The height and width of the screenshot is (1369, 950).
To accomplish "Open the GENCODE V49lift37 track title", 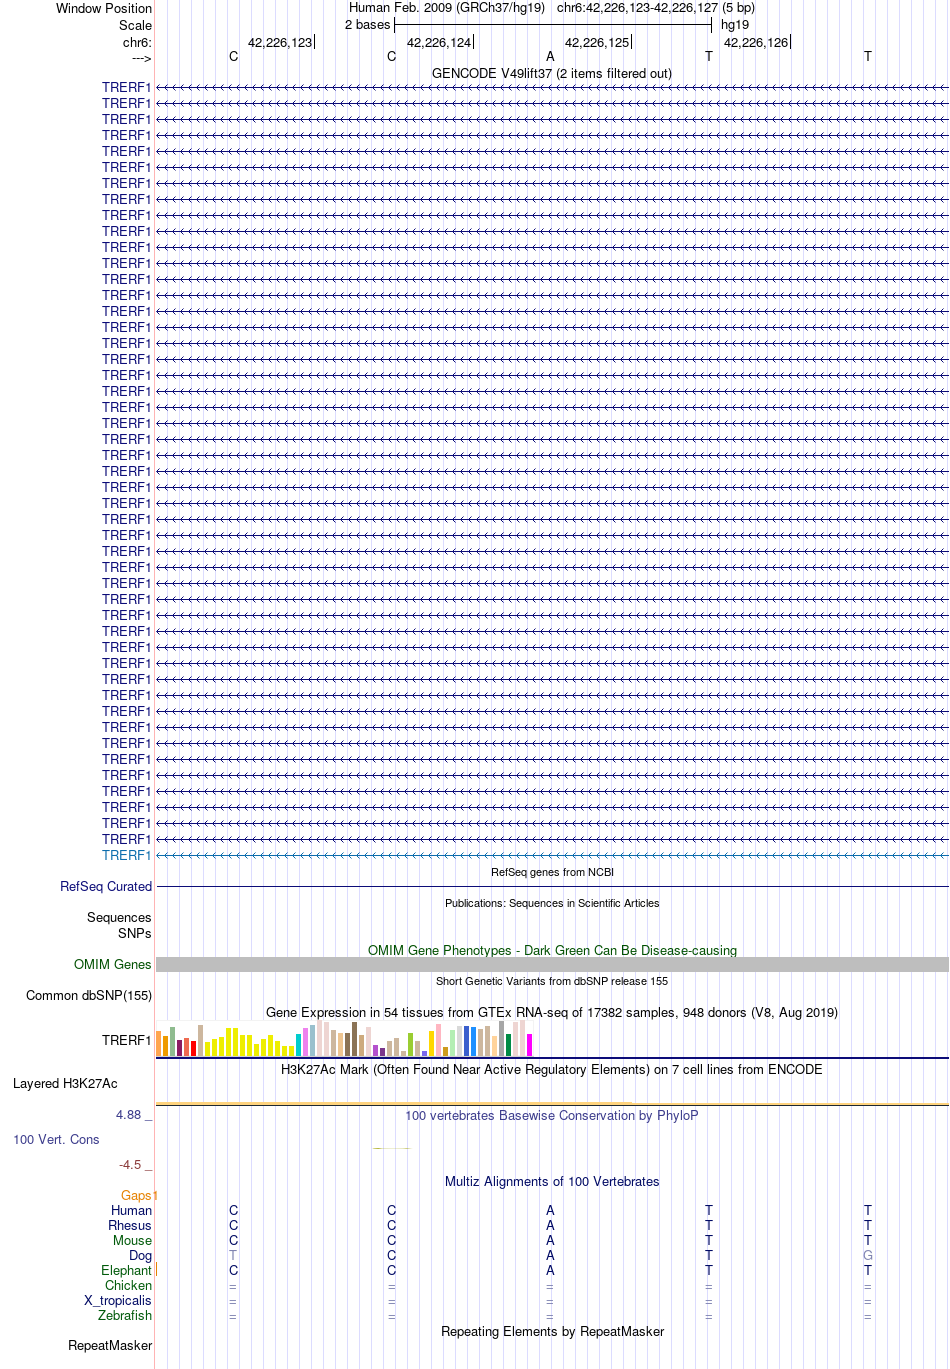I will click(x=552, y=73).
